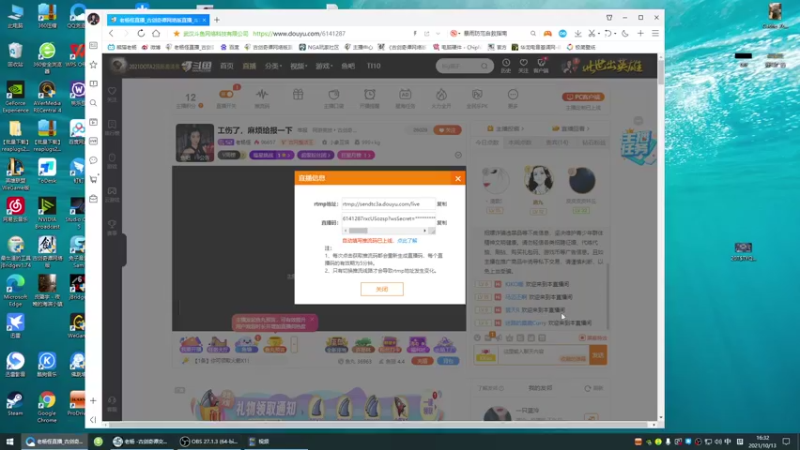800x450 pixels.
Task: Collapse the browser sidebar arrow
Action: (x=93, y=419)
